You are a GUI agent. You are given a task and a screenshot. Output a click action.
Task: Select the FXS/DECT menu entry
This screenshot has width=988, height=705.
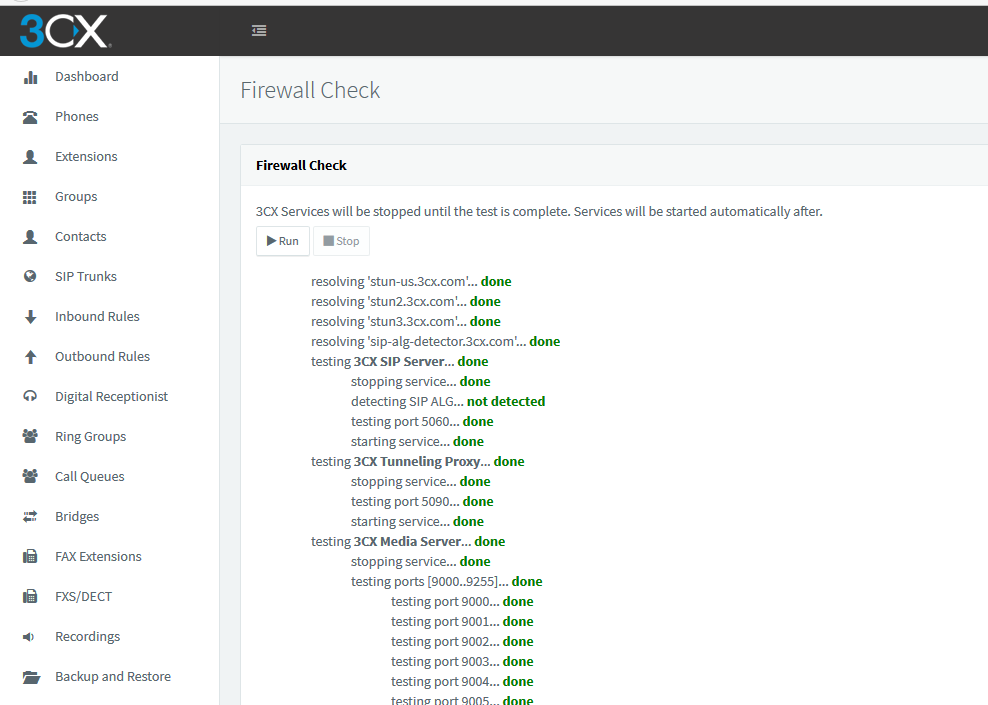tap(83, 597)
